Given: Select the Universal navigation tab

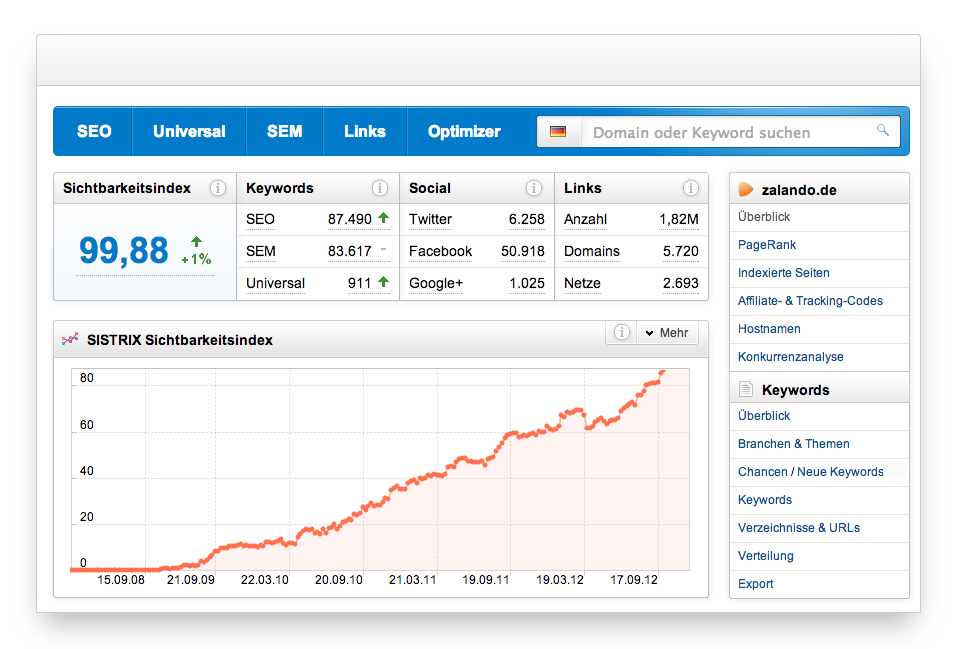Looking at the screenshot, I should tap(189, 132).
